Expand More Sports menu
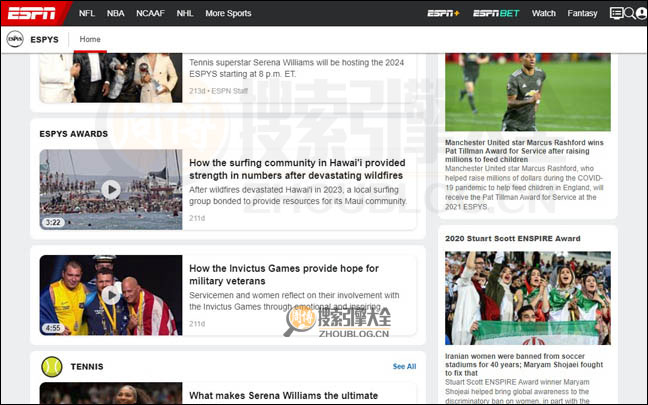Image resolution: width=648 pixels, height=405 pixels. [x=228, y=13]
